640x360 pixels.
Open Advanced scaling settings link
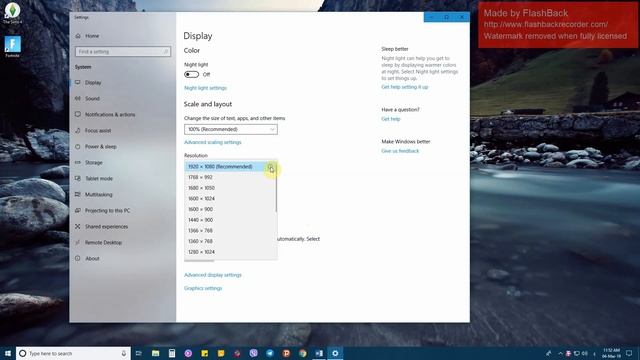(x=213, y=142)
